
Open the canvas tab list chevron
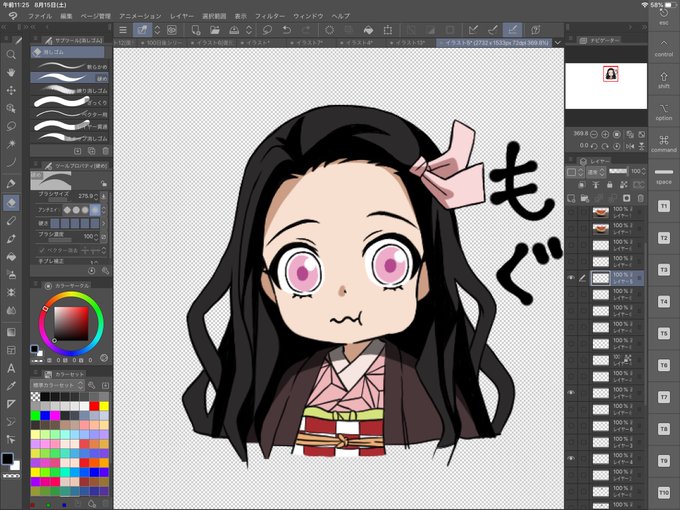pyautogui.click(x=558, y=42)
